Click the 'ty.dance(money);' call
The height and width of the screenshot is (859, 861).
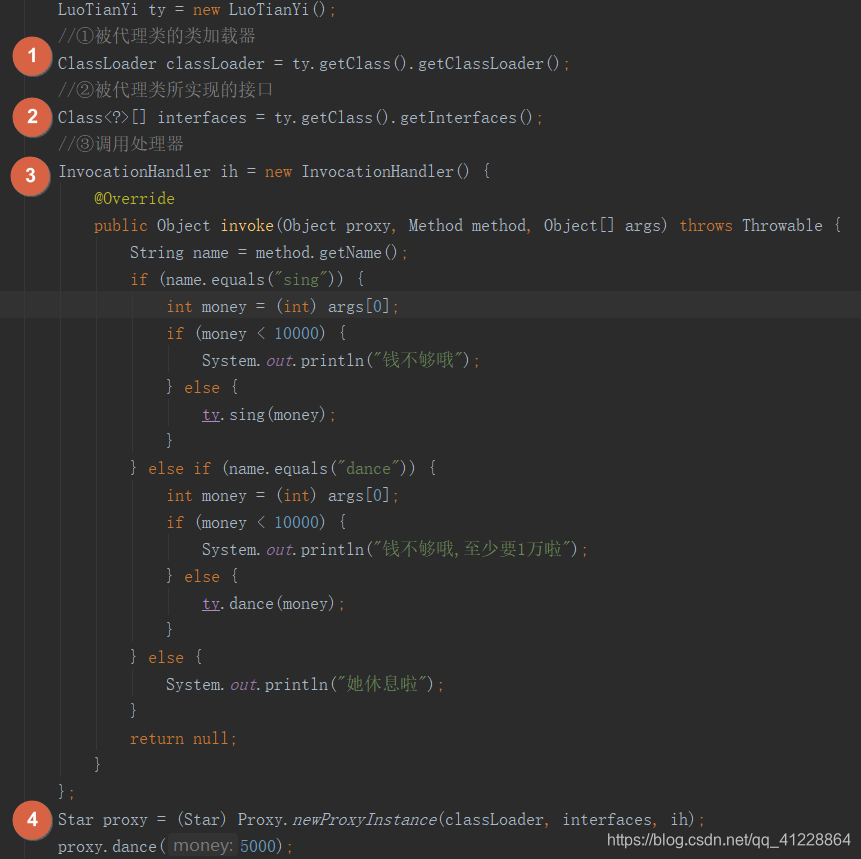click(x=273, y=604)
